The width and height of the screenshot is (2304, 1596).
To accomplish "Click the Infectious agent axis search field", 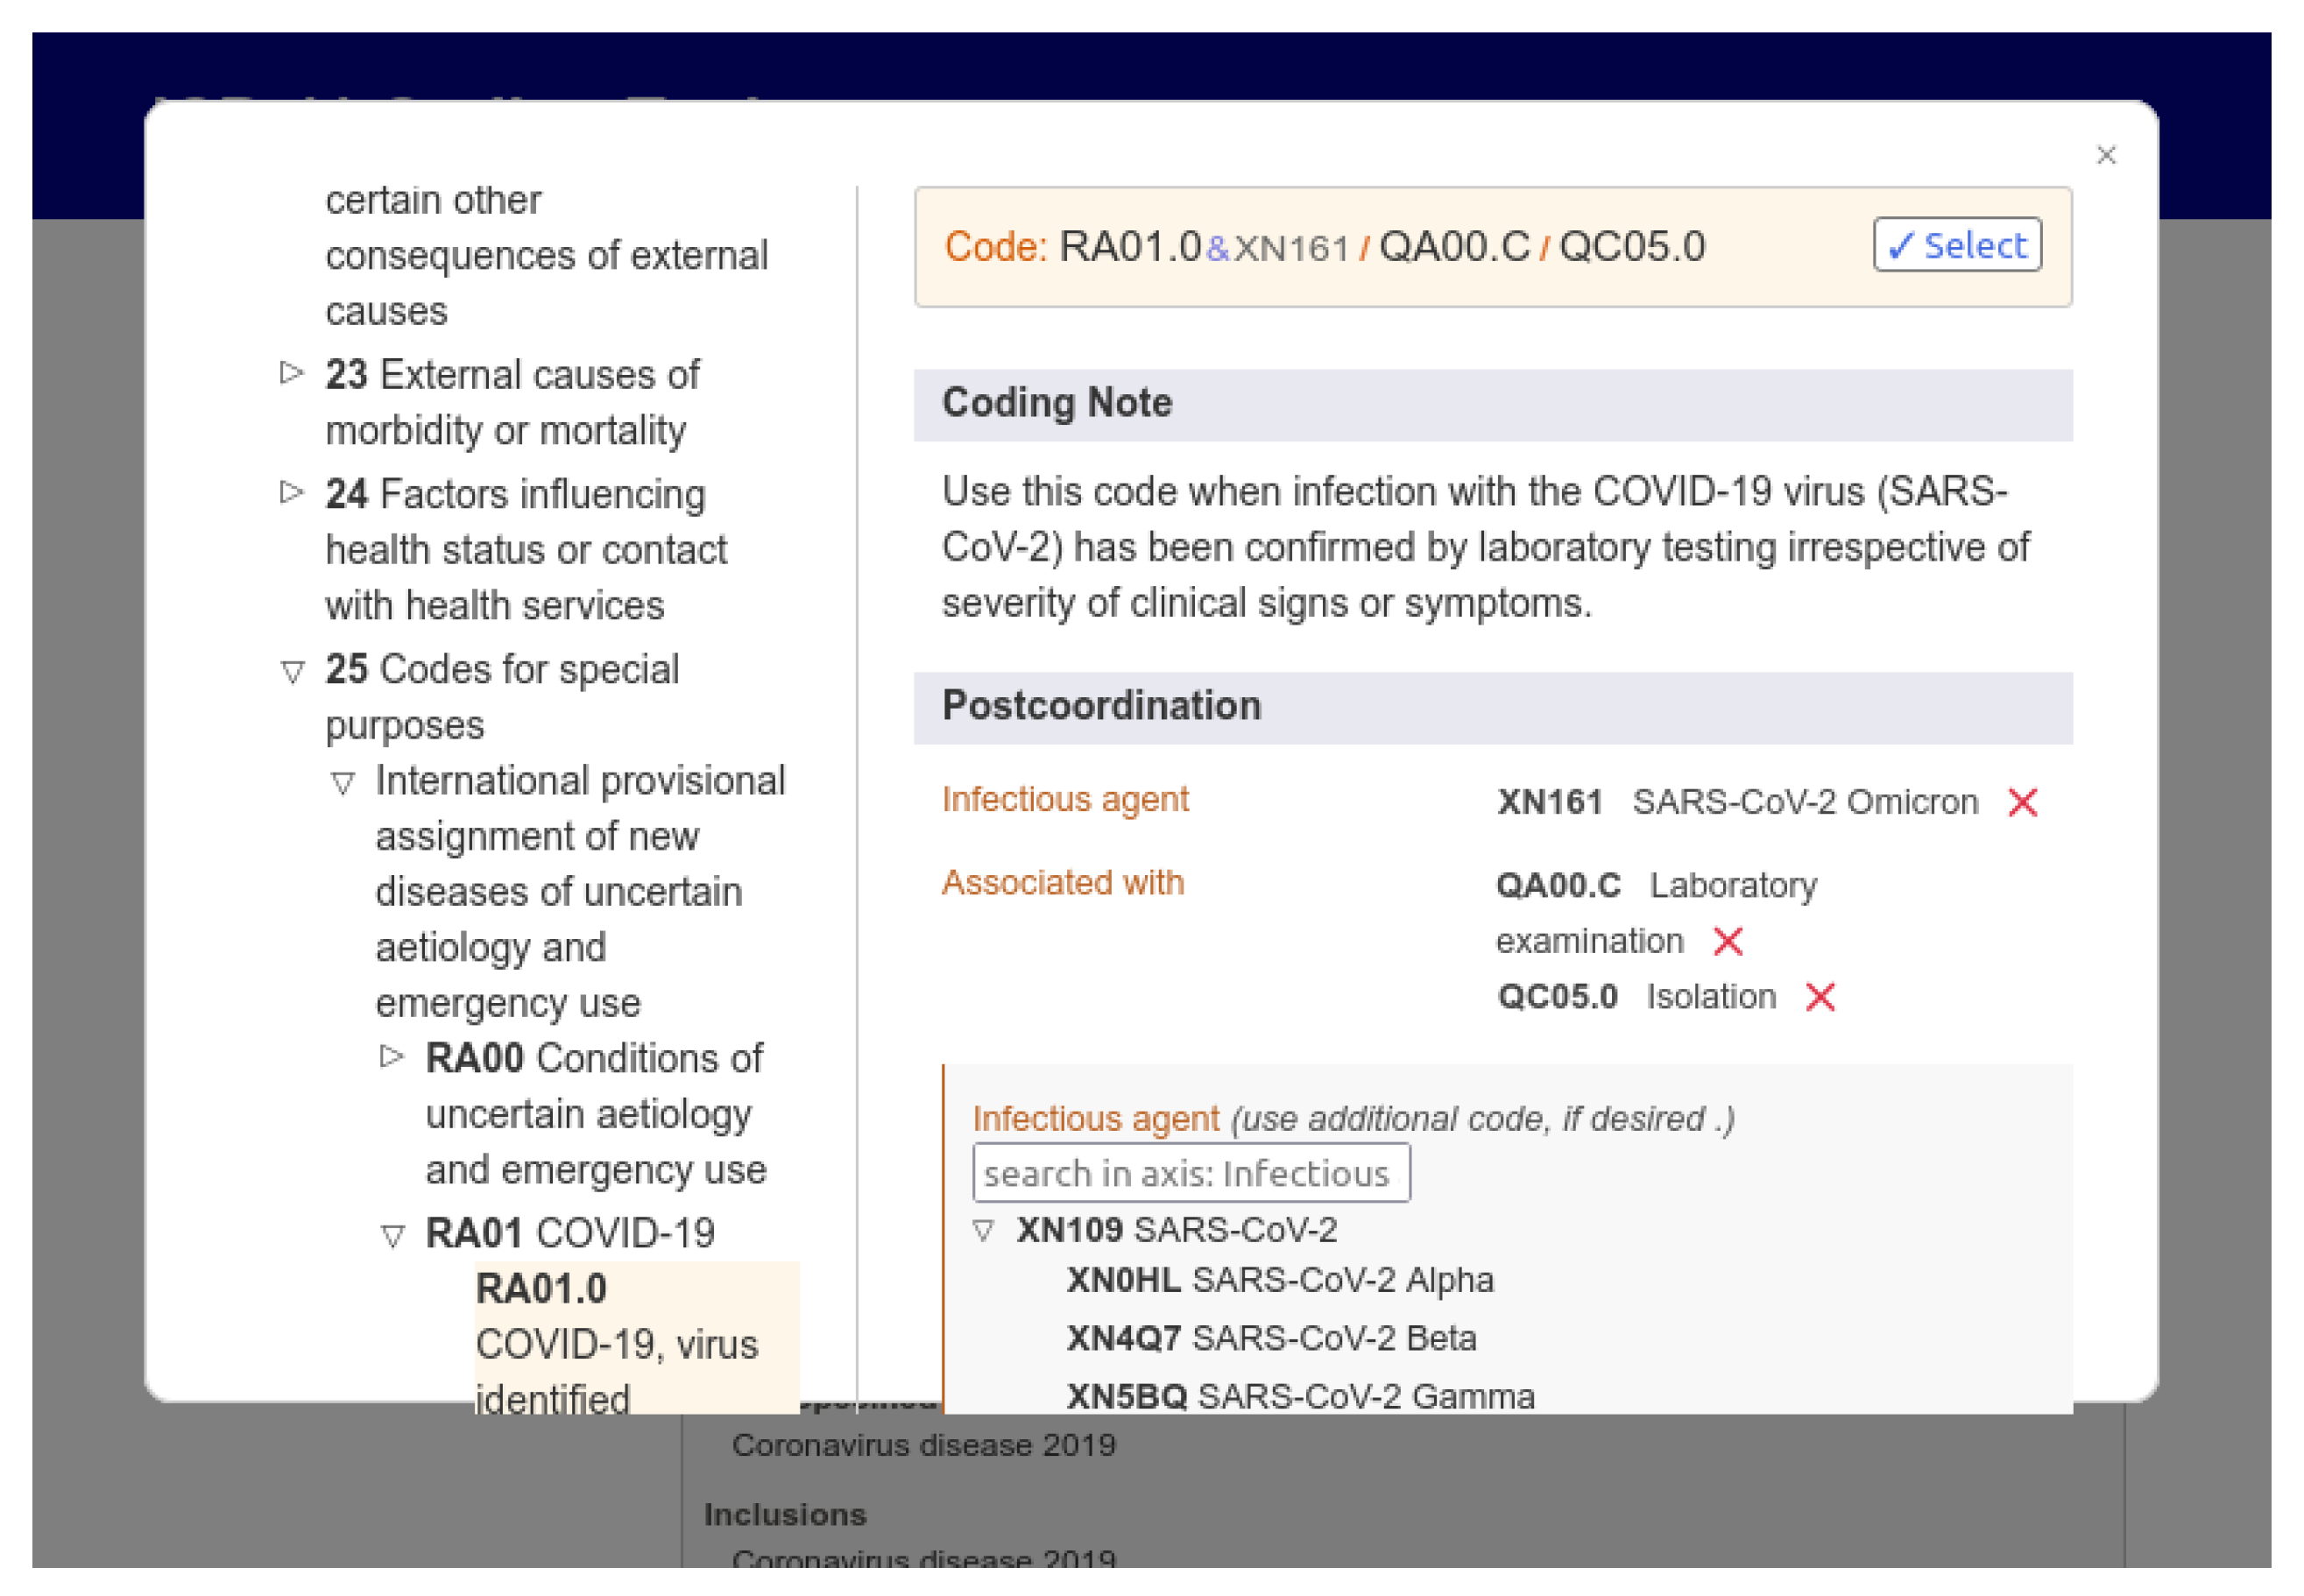I will [1190, 1173].
